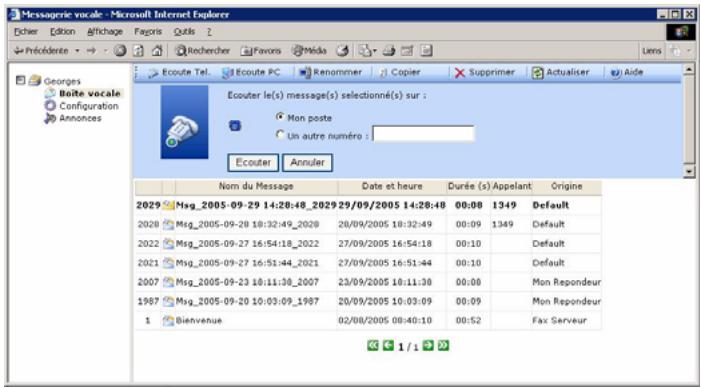Click the browser Refresh page icon
Viewport: 701px width, 387px height.
[x=139, y=51]
